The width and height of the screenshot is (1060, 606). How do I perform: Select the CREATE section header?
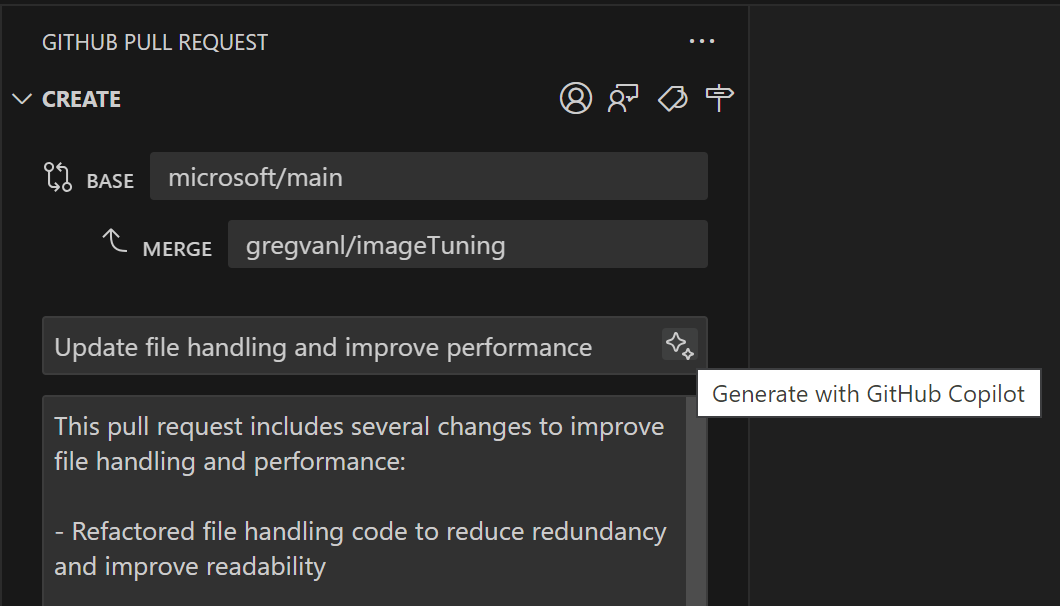pyautogui.click(x=80, y=99)
